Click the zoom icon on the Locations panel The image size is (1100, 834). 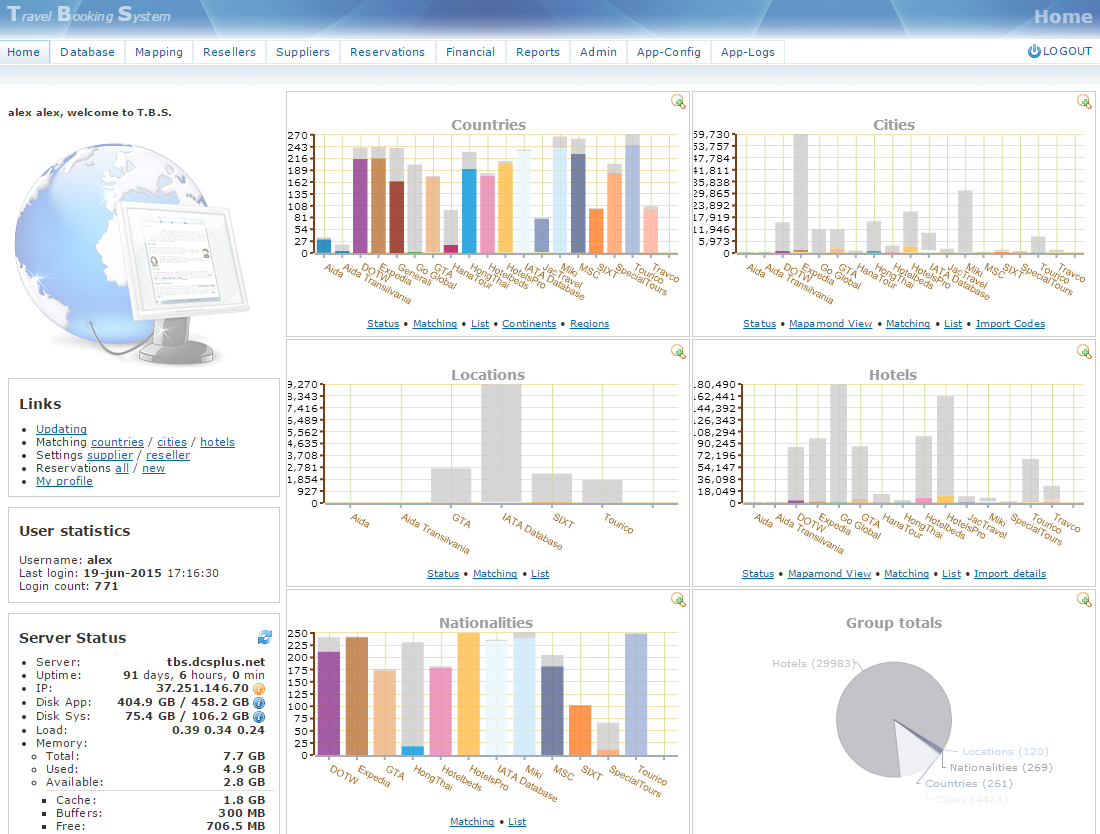pos(678,351)
